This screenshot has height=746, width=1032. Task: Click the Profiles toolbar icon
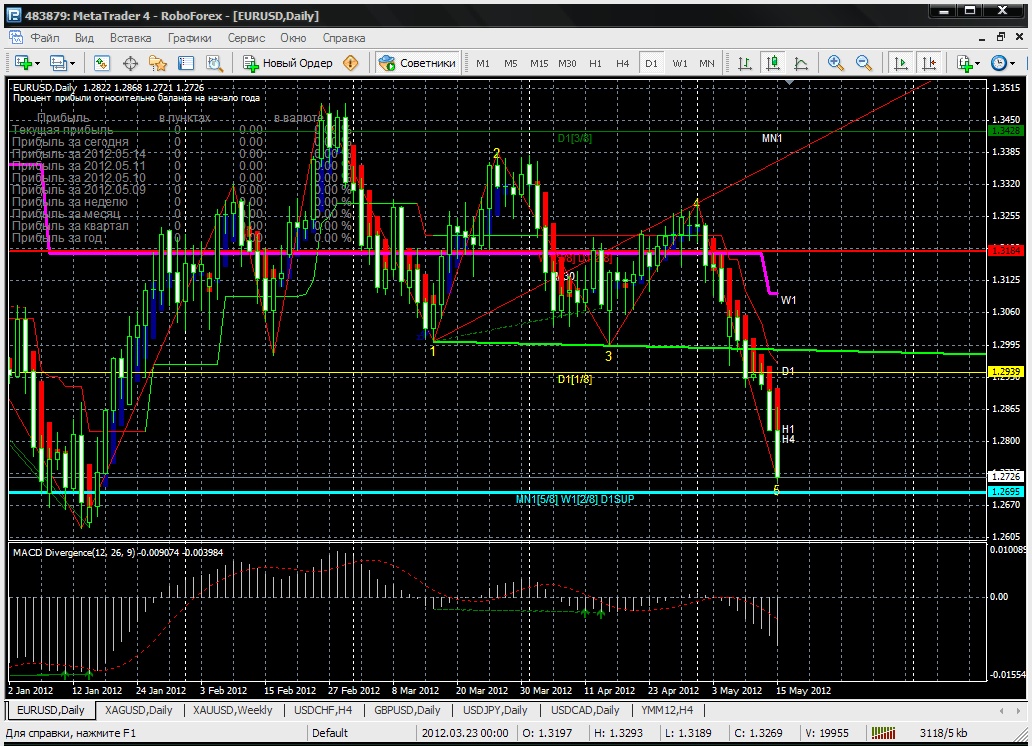(58, 63)
